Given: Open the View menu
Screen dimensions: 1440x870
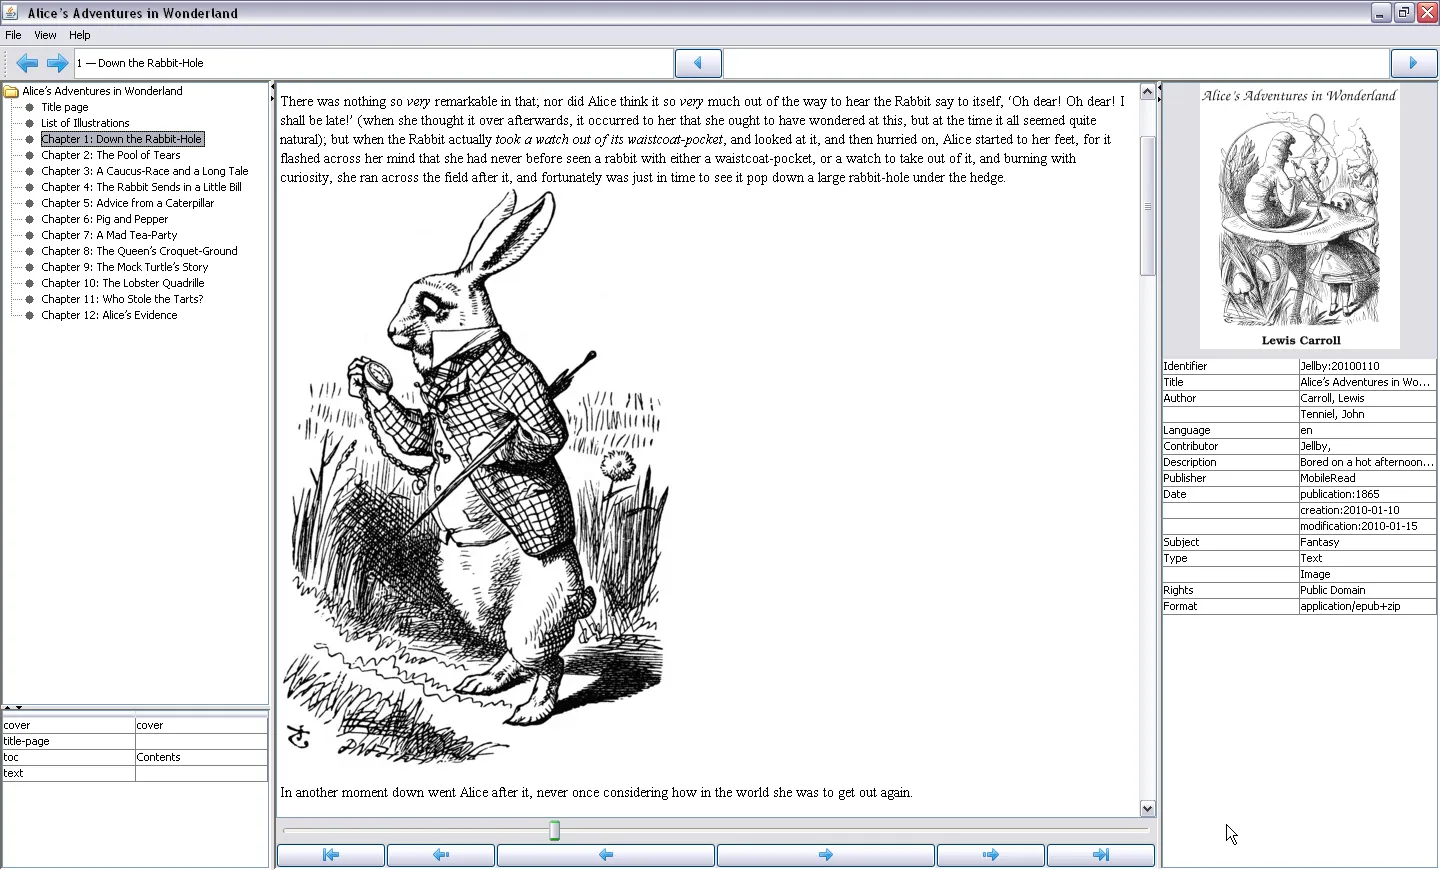Looking at the screenshot, I should (45, 35).
